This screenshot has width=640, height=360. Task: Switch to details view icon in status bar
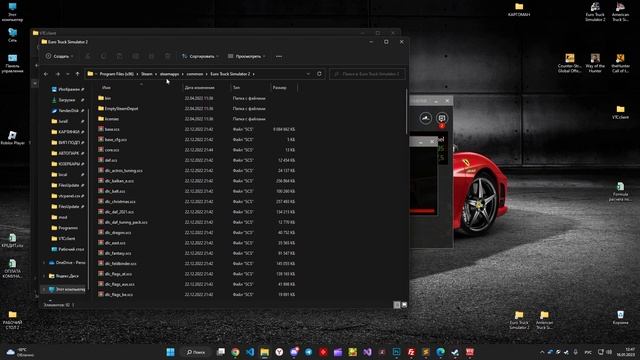coord(397,305)
